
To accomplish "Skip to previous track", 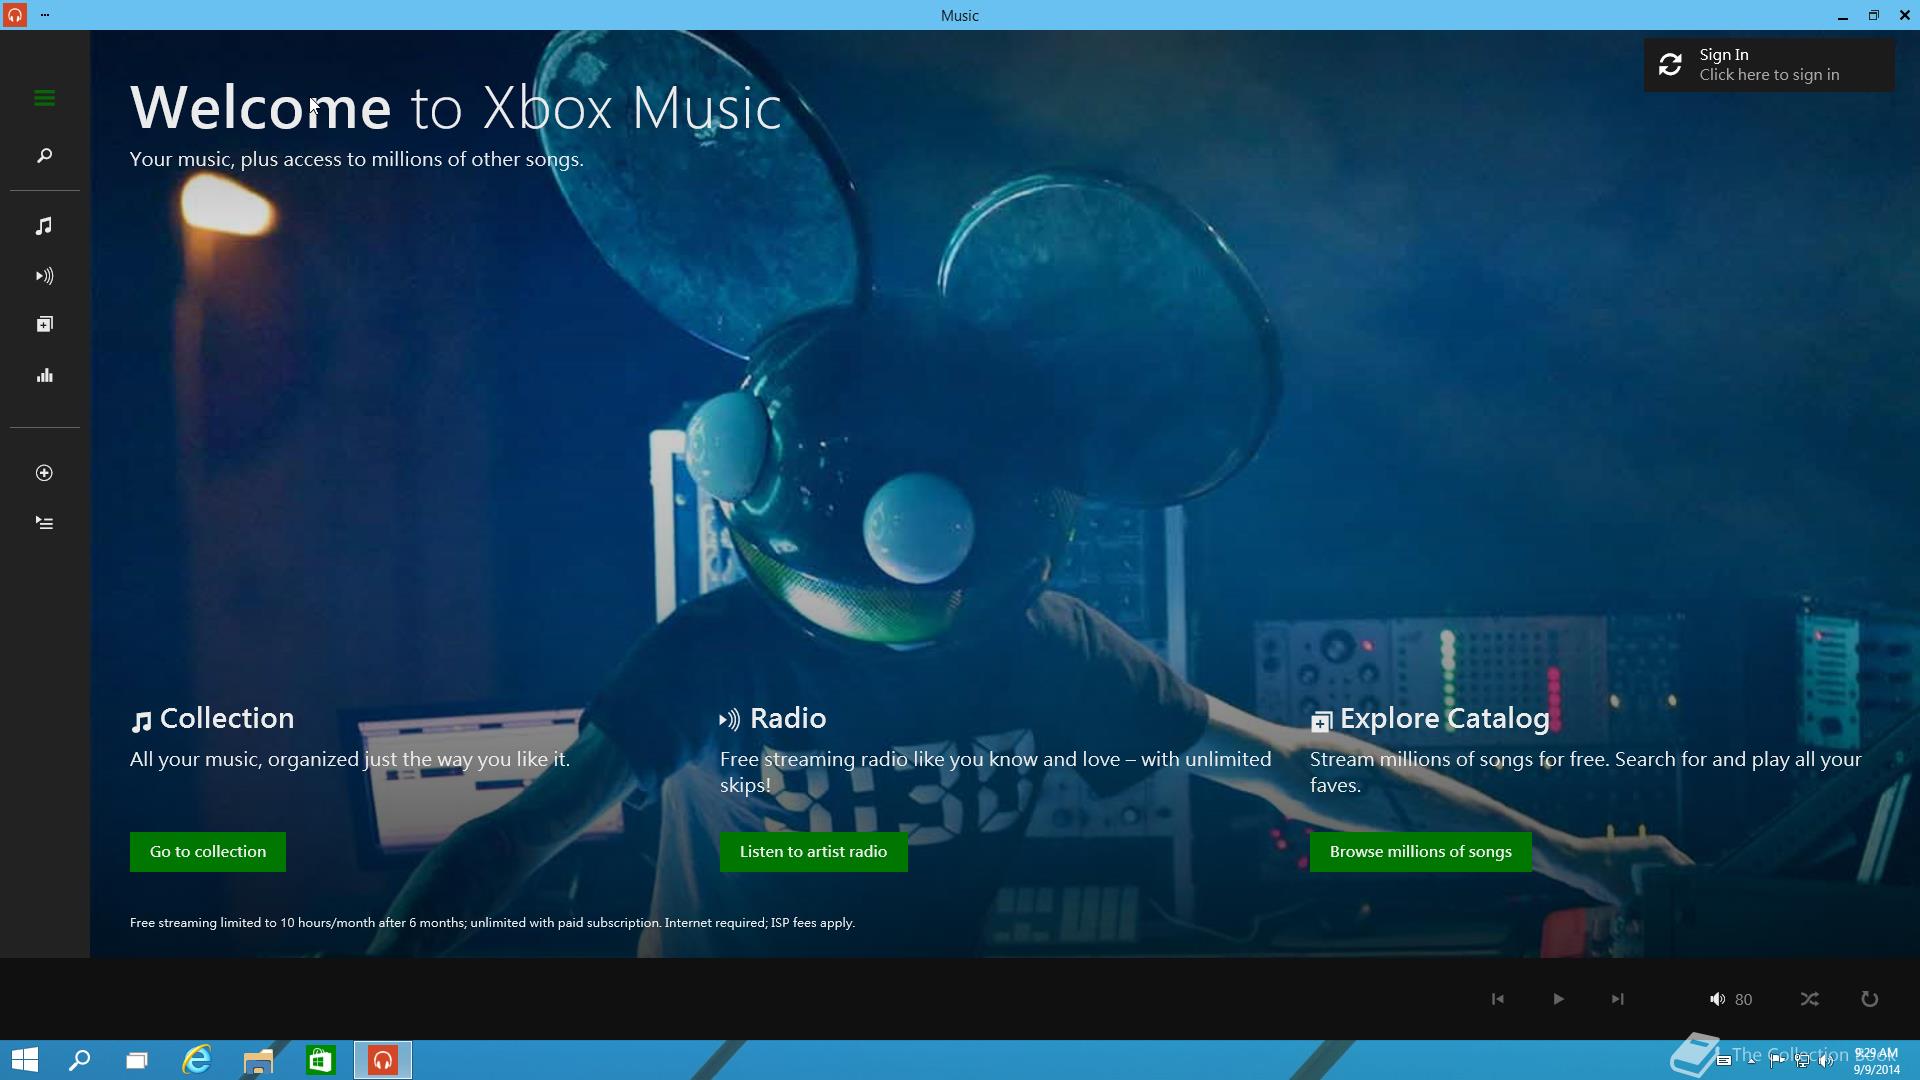I will tap(1497, 999).
